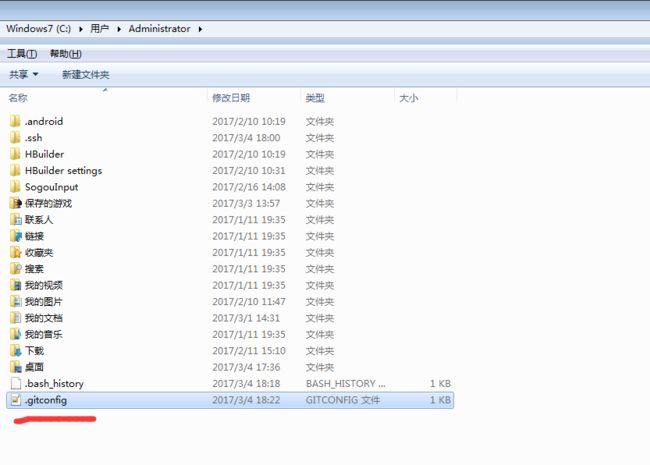Click the 桌面 desktop folder icon
The height and width of the screenshot is (465, 650).
click(15, 367)
